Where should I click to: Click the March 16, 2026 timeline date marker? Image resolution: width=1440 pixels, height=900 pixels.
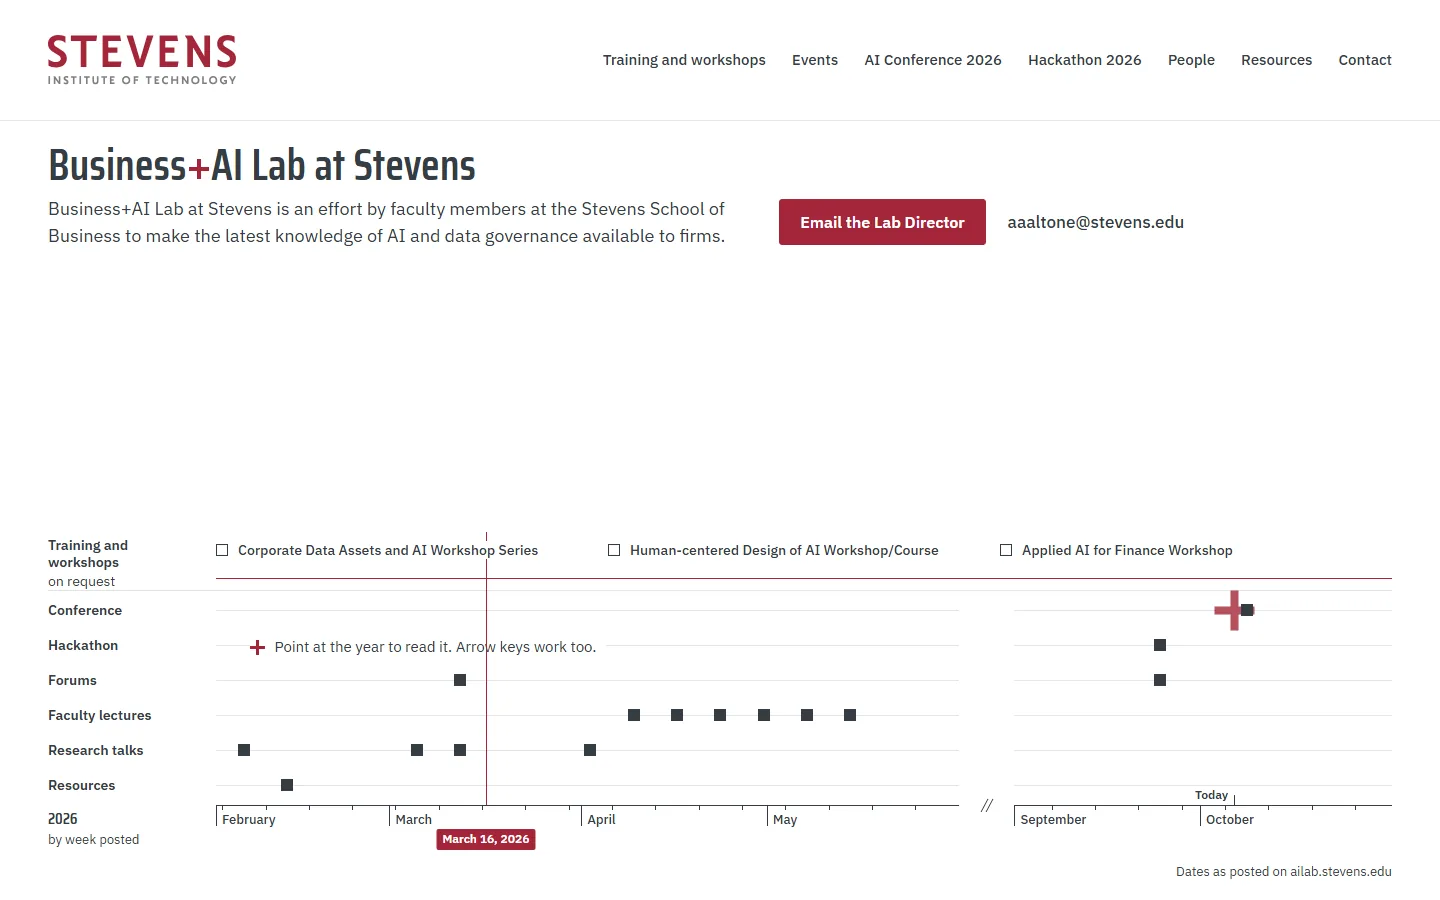point(486,839)
